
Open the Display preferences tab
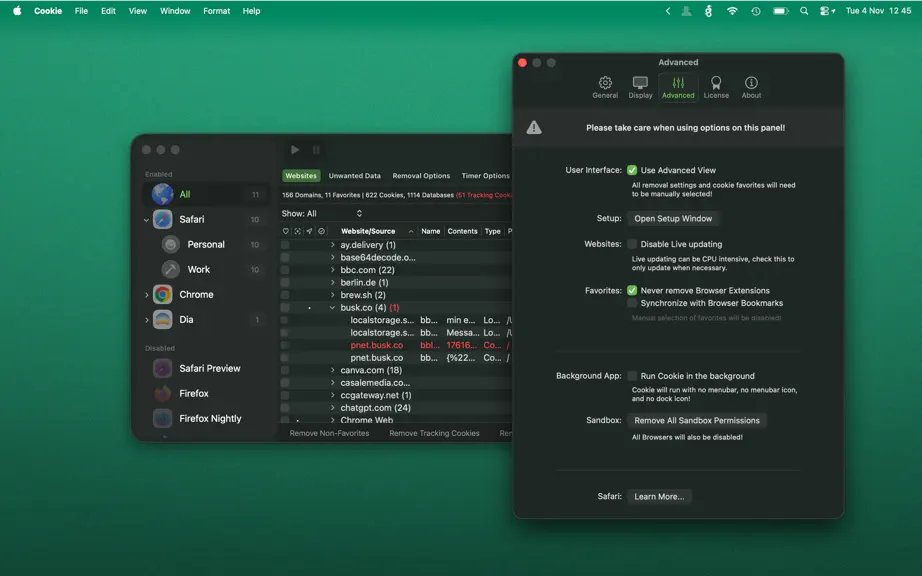[x=640, y=87]
